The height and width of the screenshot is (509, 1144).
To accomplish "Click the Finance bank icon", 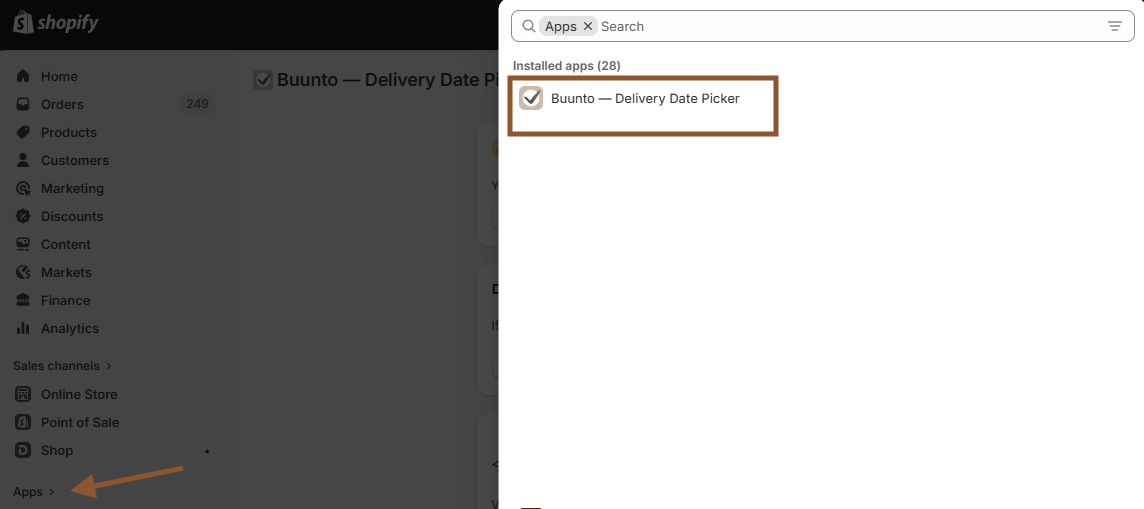I will pyautogui.click(x=23, y=300).
